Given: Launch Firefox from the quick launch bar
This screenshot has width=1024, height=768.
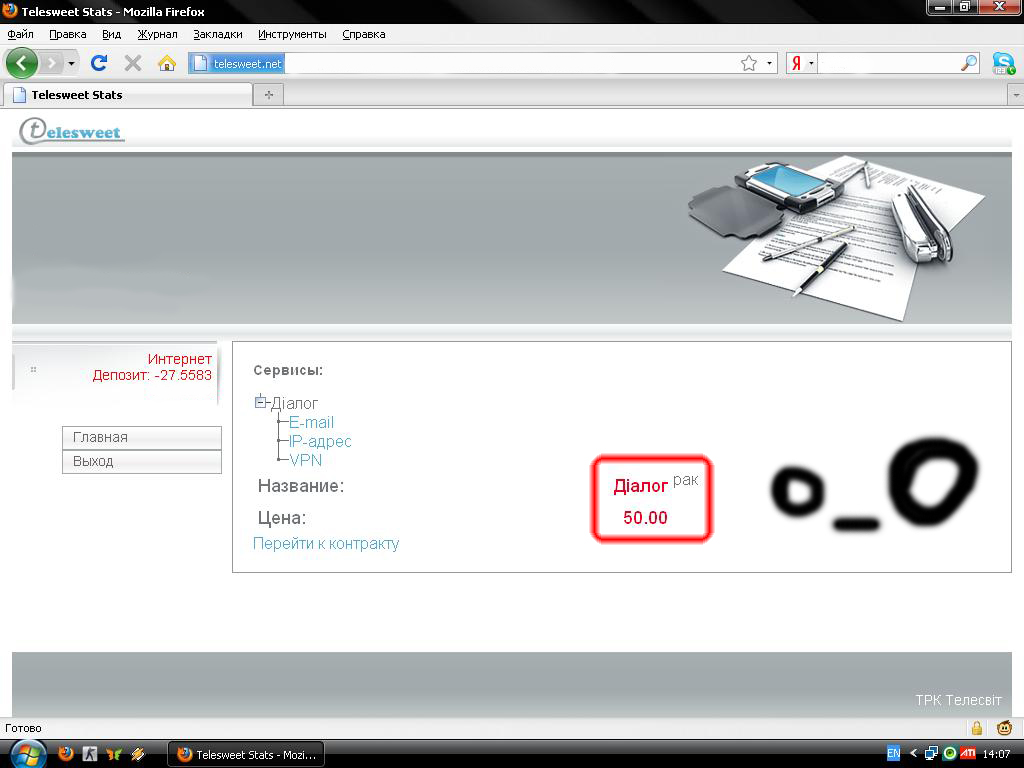Looking at the screenshot, I should 66,754.
